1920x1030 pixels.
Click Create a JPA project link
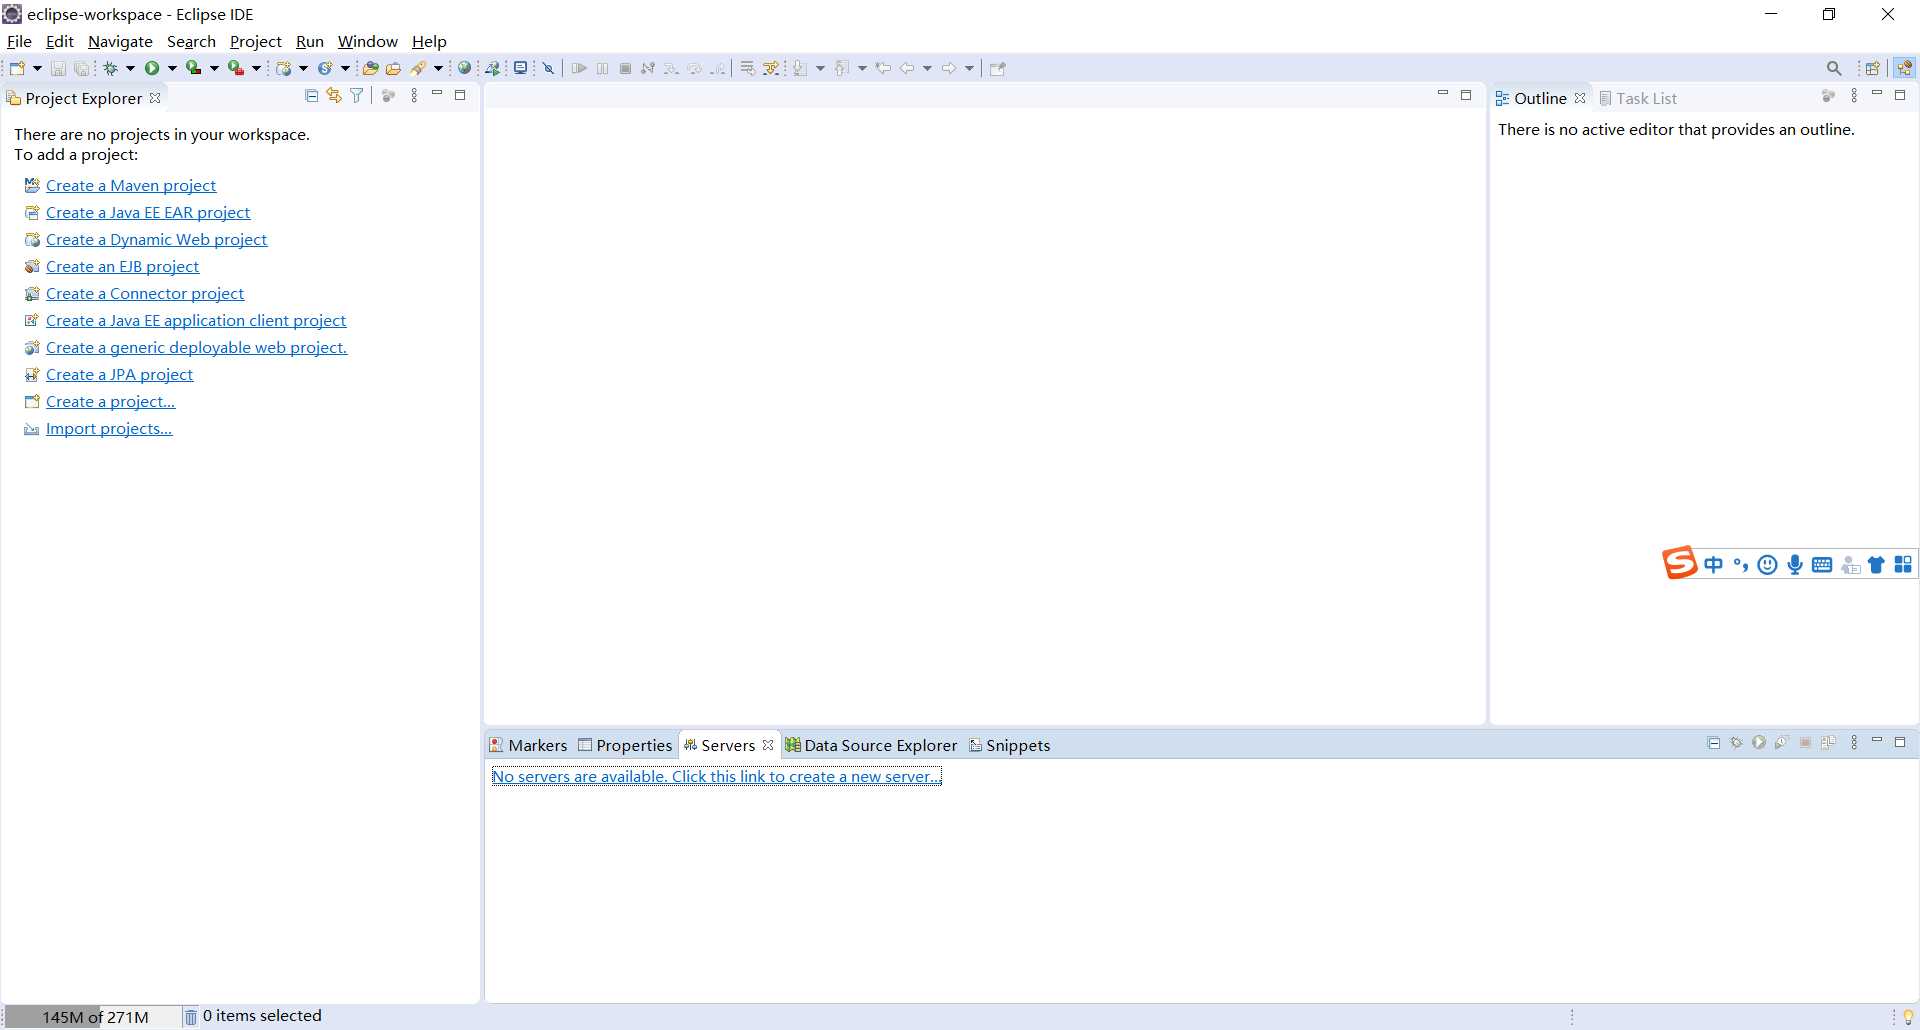[x=119, y=374]
